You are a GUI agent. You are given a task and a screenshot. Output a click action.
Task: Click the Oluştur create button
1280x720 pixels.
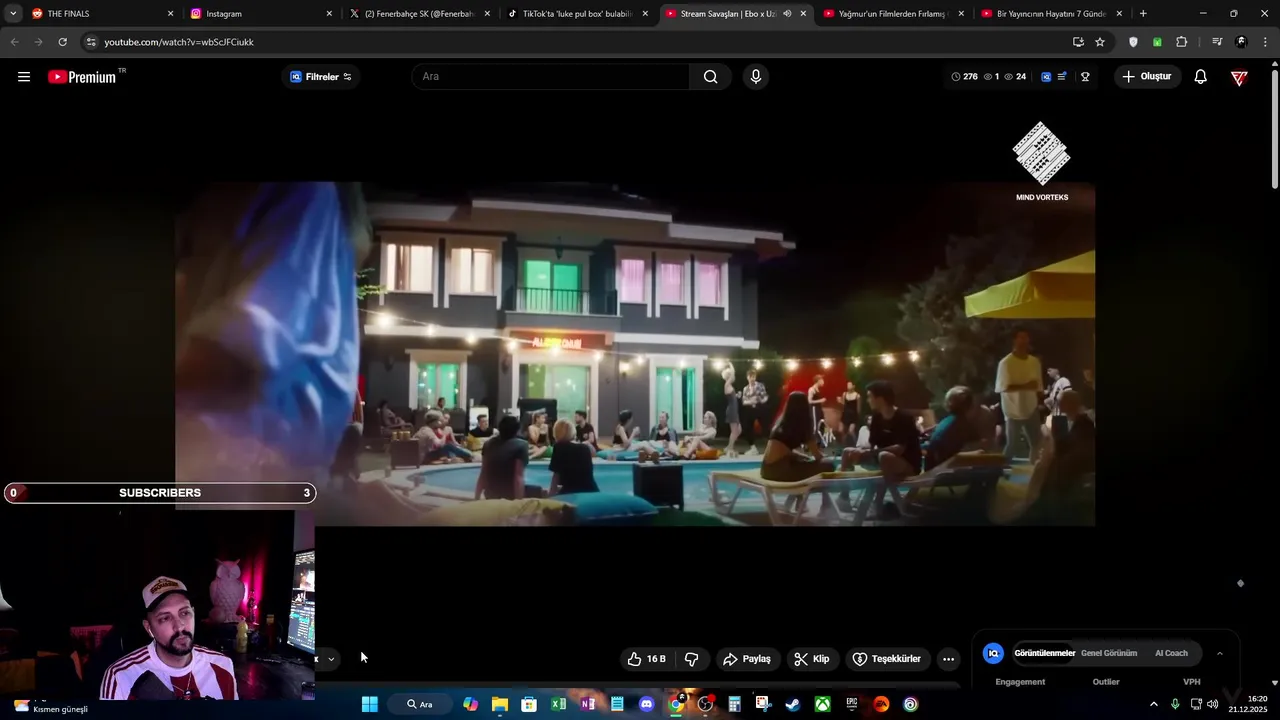1147,77
